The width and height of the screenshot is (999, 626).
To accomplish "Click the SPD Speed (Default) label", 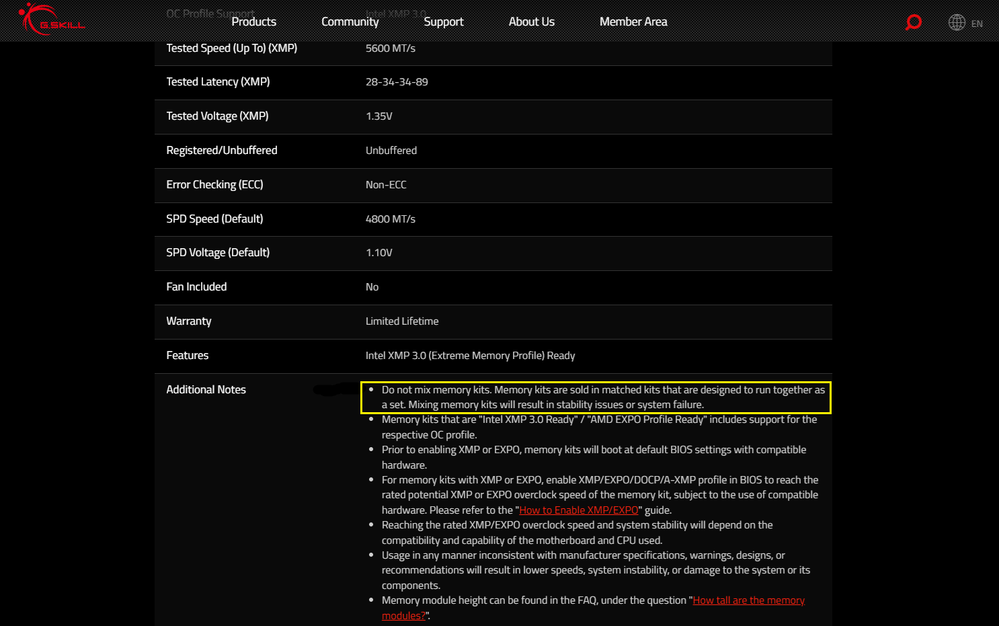I will coord(215,219).
